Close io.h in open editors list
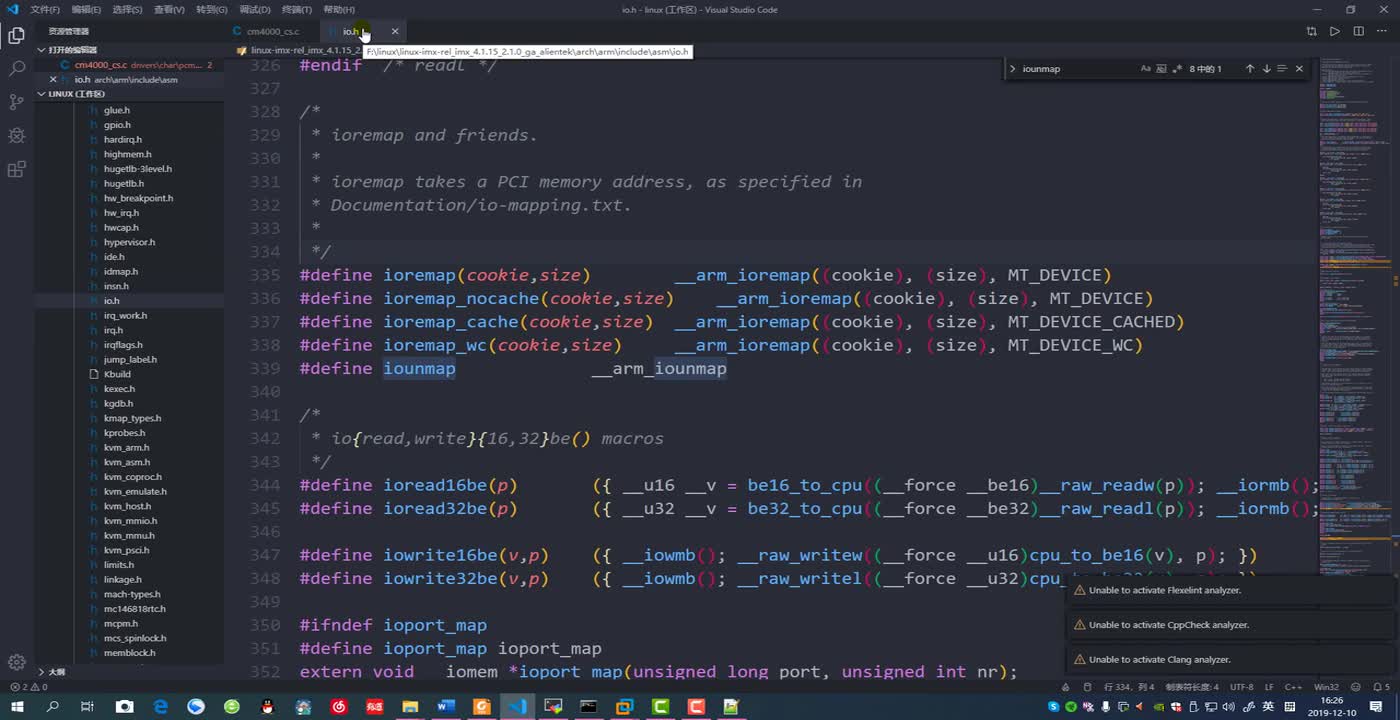1400x720 pixels. [x=54, y=79]
